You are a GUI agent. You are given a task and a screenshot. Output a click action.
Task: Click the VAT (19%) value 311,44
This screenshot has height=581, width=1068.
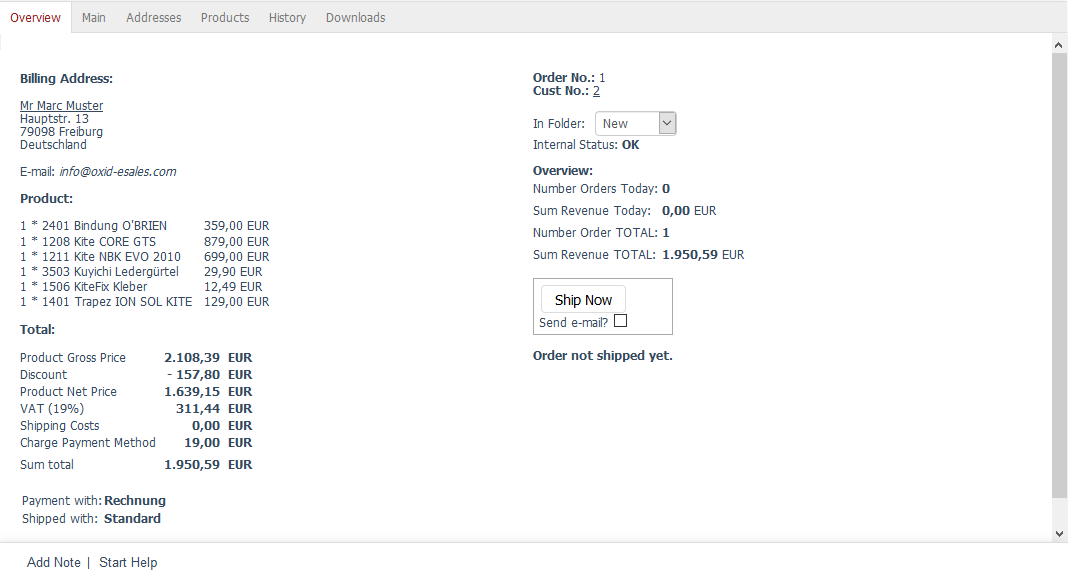click(198, 409)
